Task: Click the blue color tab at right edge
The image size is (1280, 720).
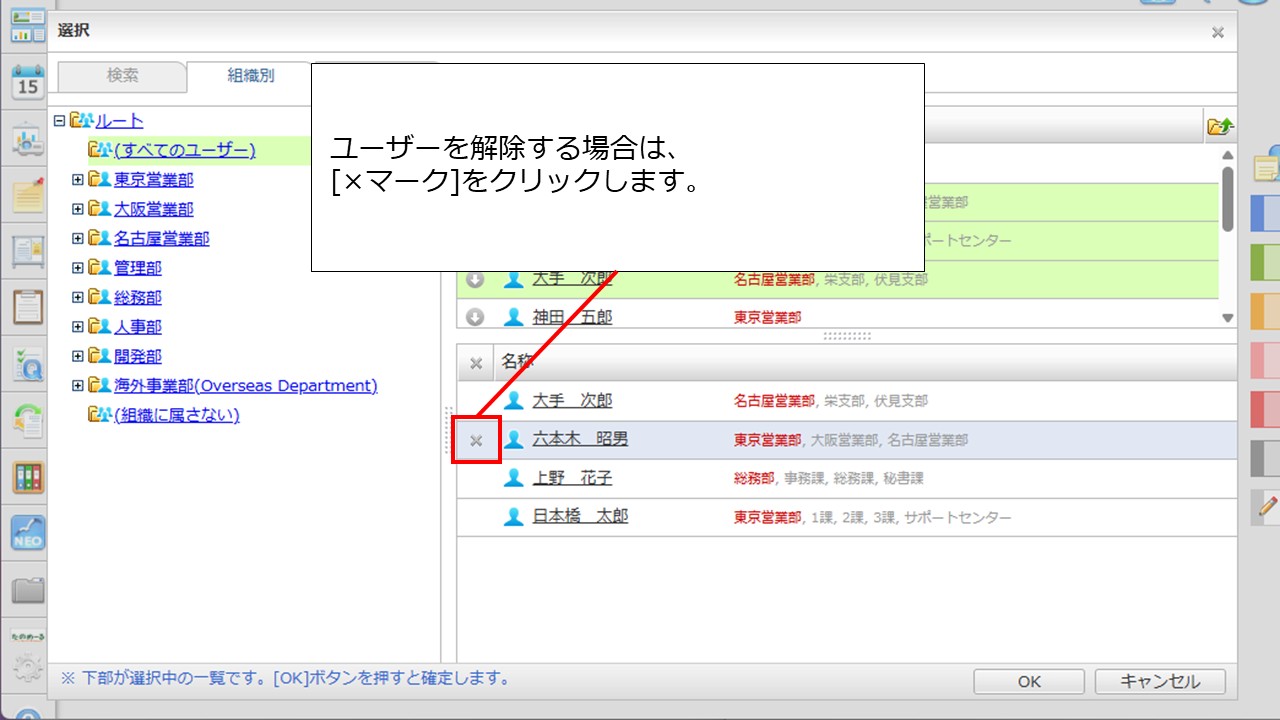Action: click(x=1266, y=214)
